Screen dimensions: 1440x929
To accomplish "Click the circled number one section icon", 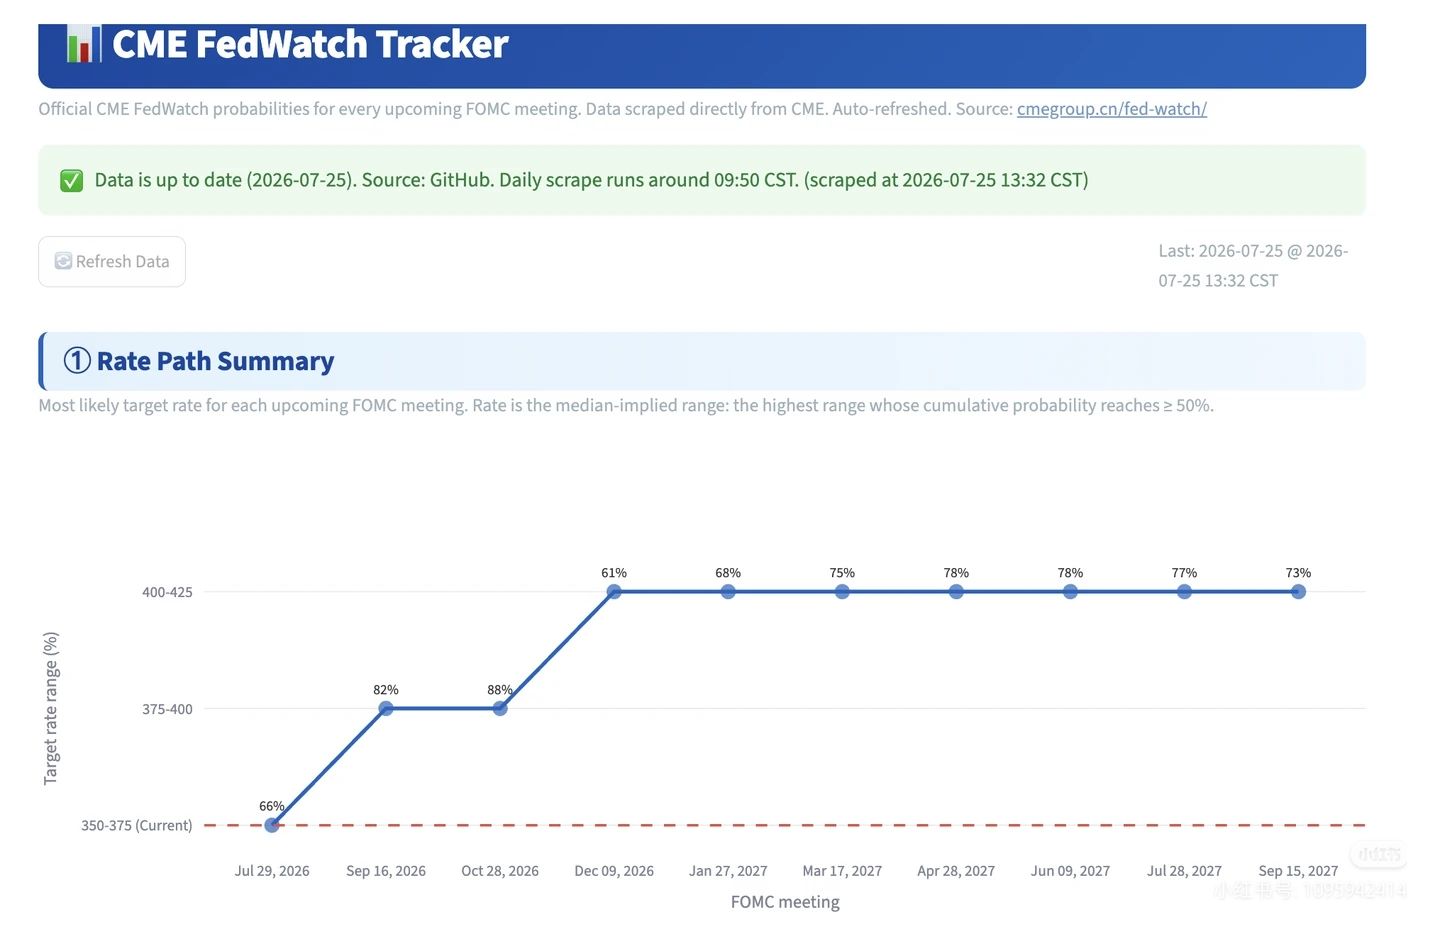I will [77, 360].
